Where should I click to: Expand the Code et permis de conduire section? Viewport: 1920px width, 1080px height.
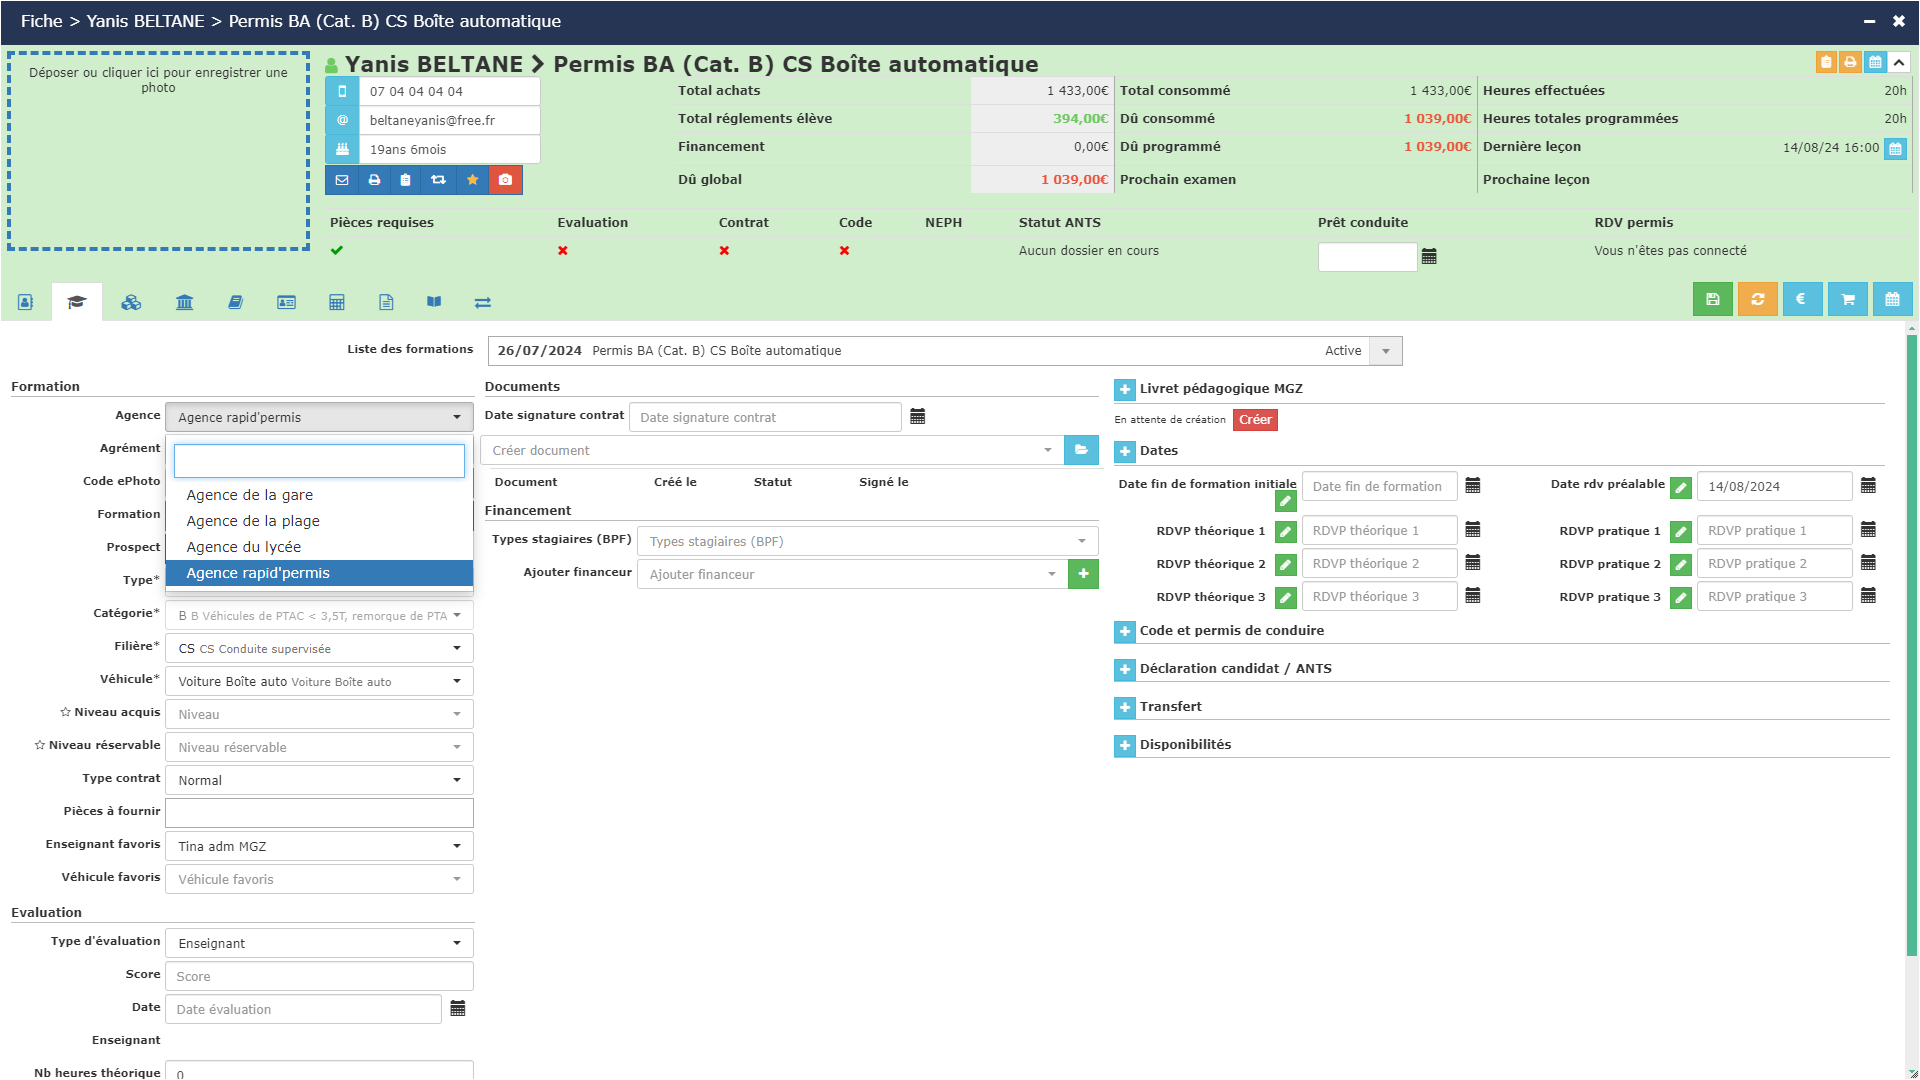1125,631
